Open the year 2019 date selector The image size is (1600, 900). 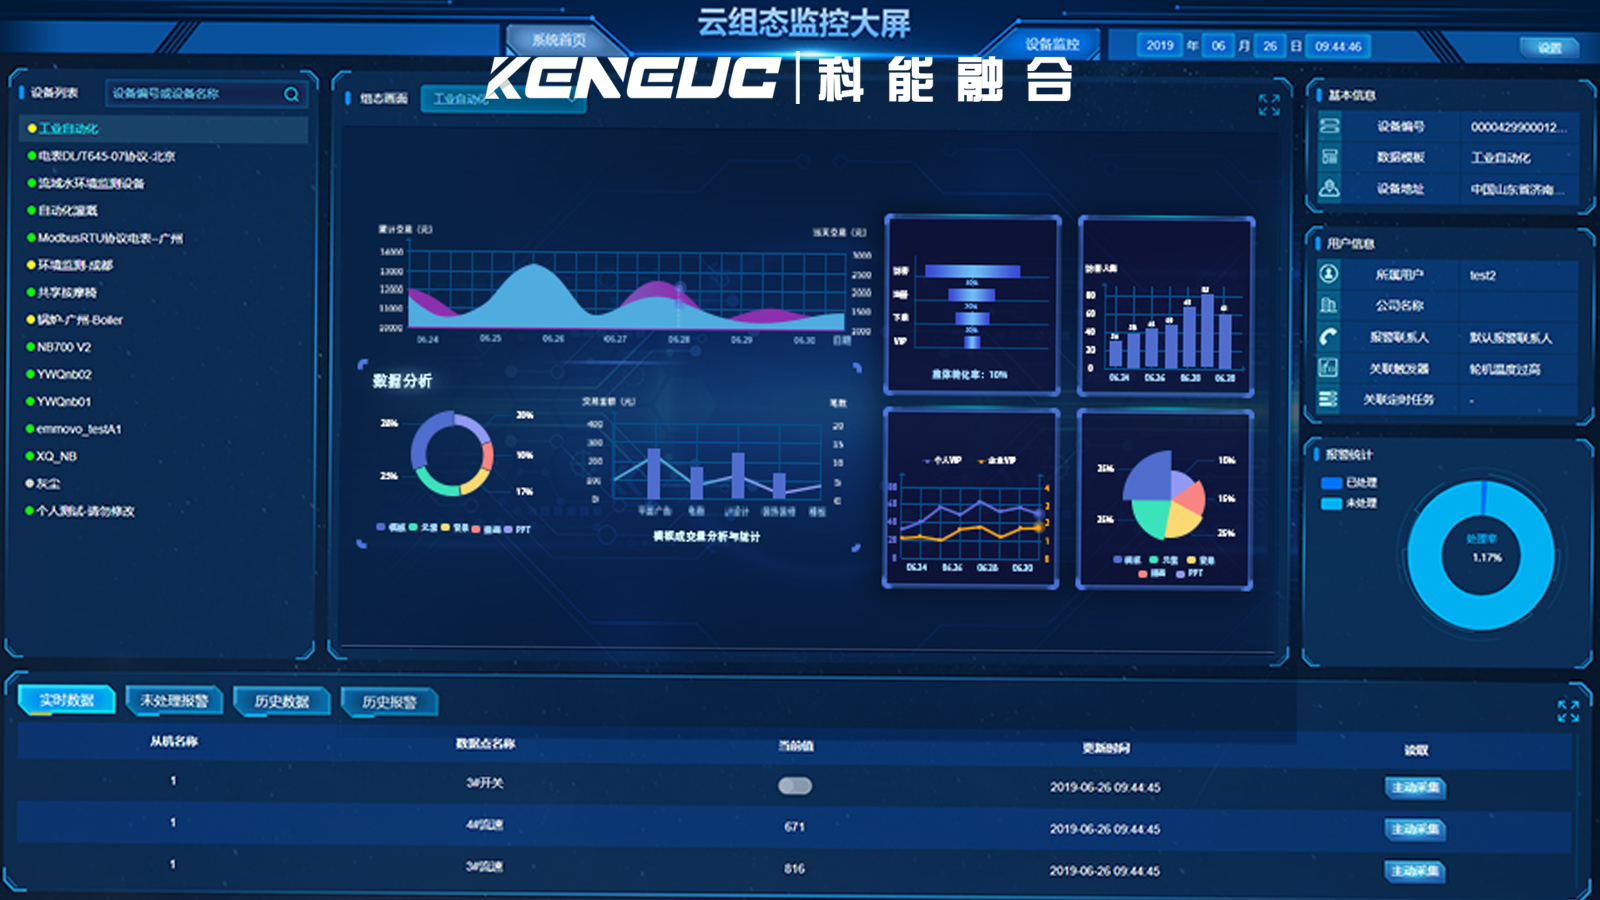click(x=1160, y=46)
